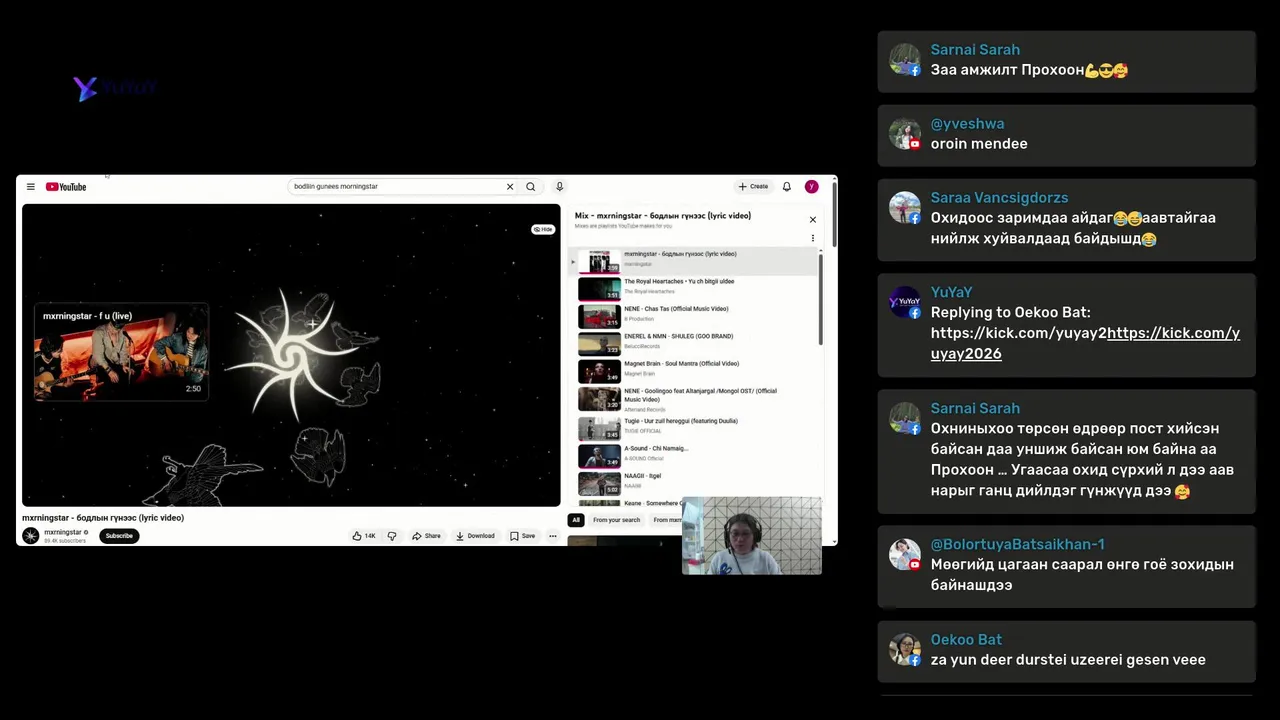Open the mxrningstar channel avatar
This screenshot has width=1280, height=720.
(31, 536)
